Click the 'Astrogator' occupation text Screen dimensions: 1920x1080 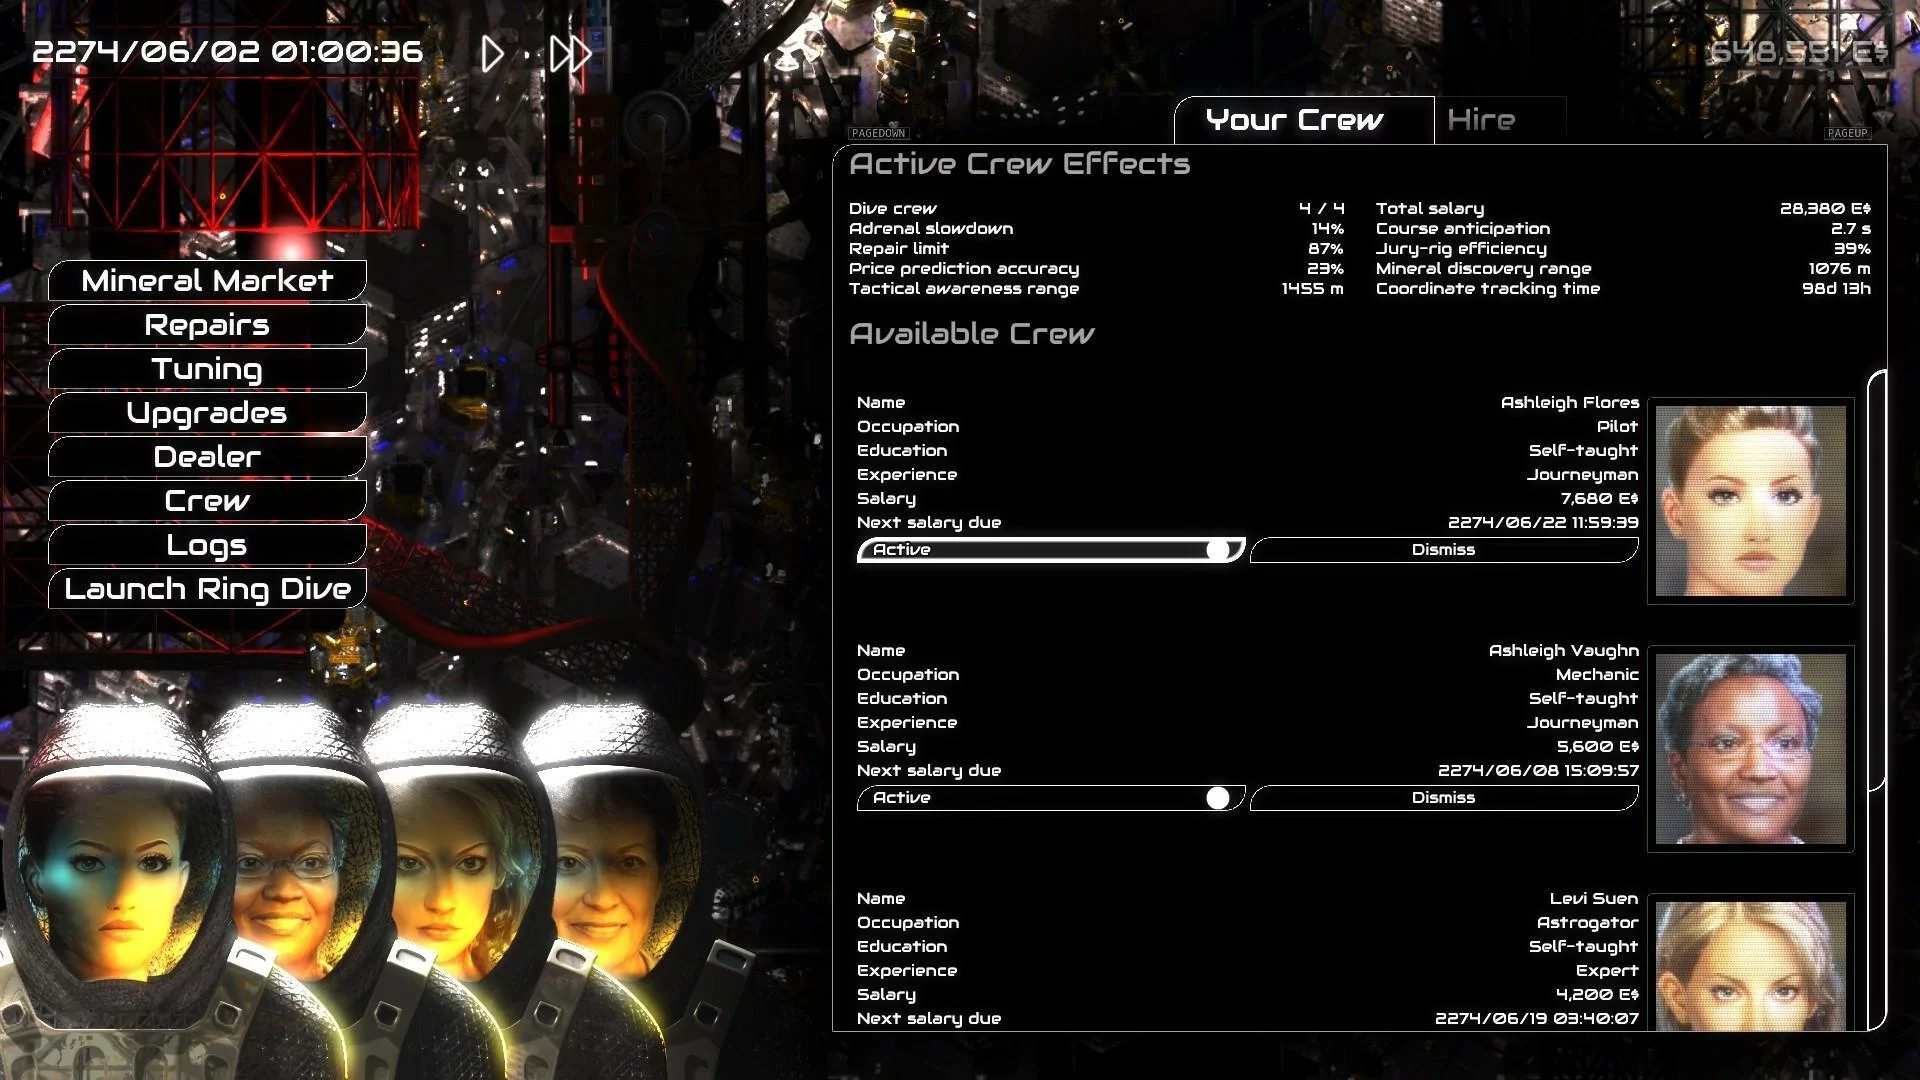[x=1587, y=923]
